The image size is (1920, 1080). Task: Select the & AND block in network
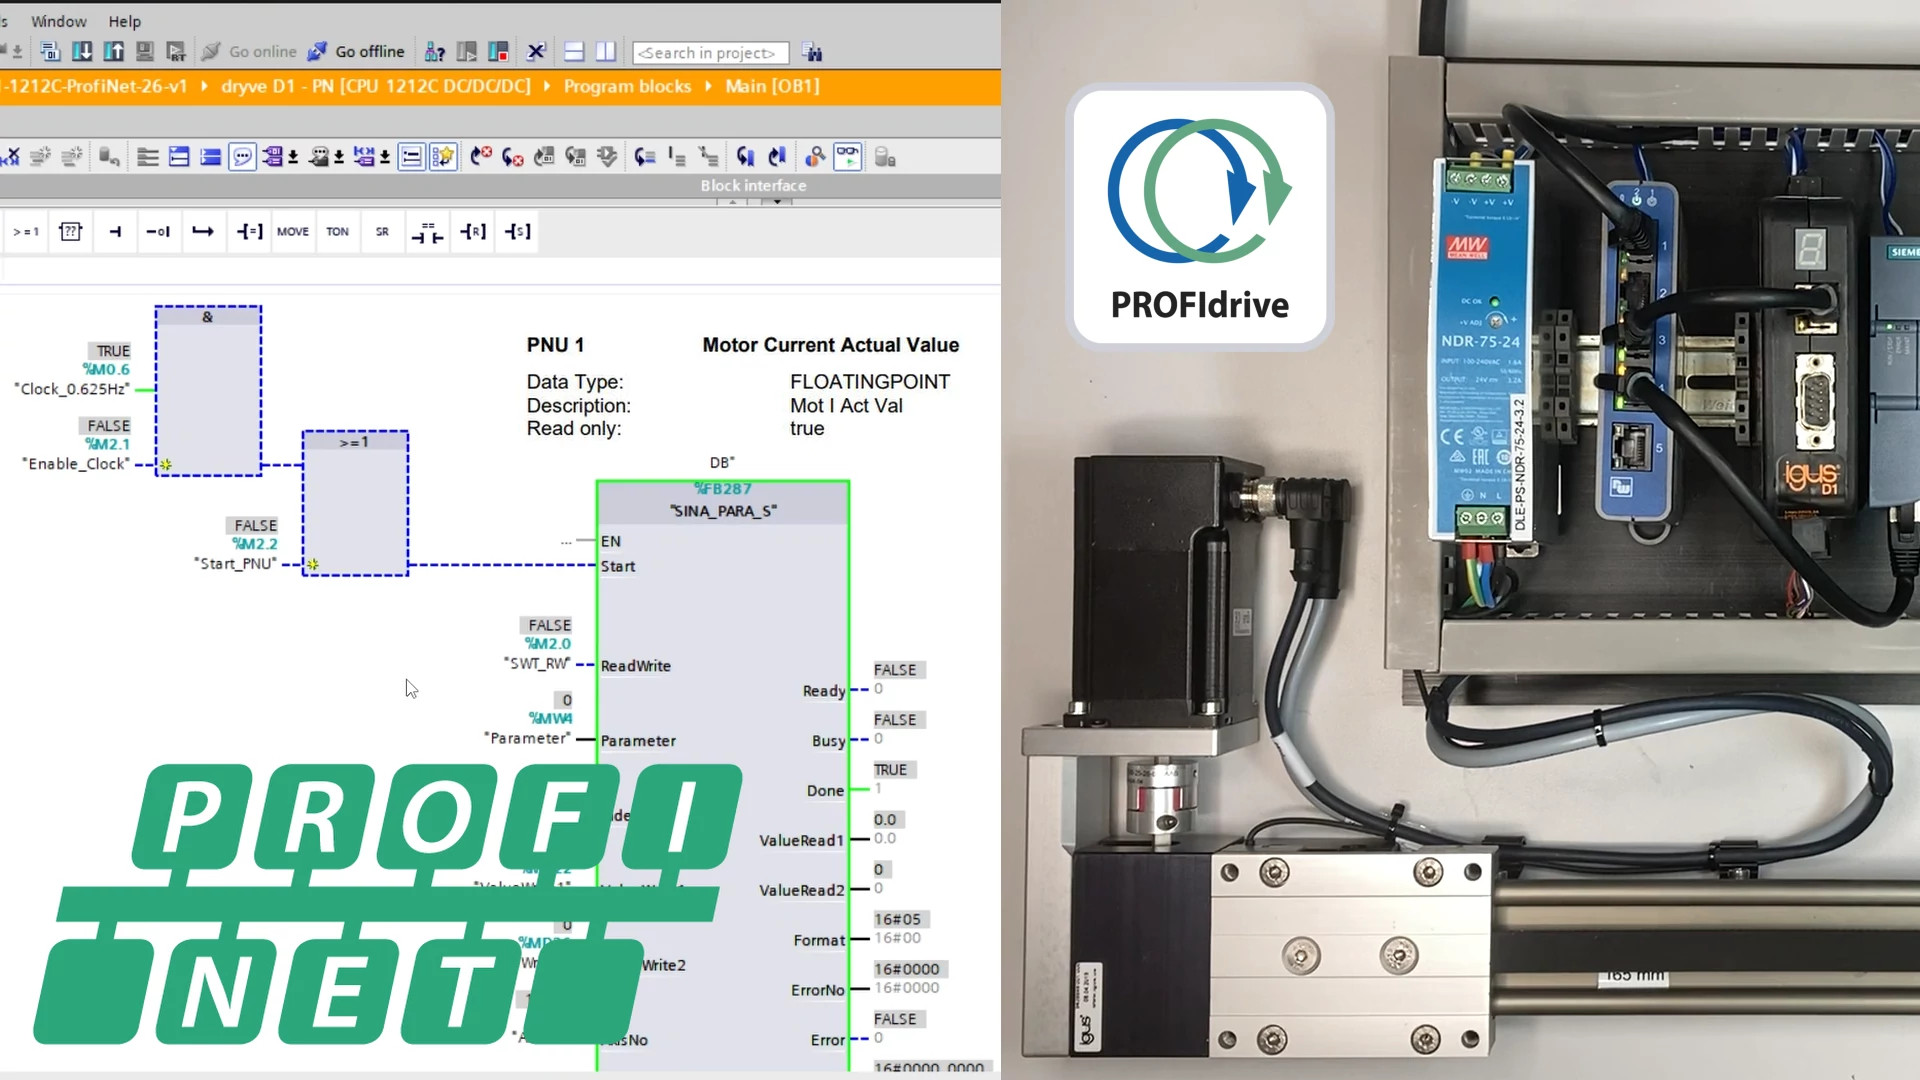(x=208, y=391)
